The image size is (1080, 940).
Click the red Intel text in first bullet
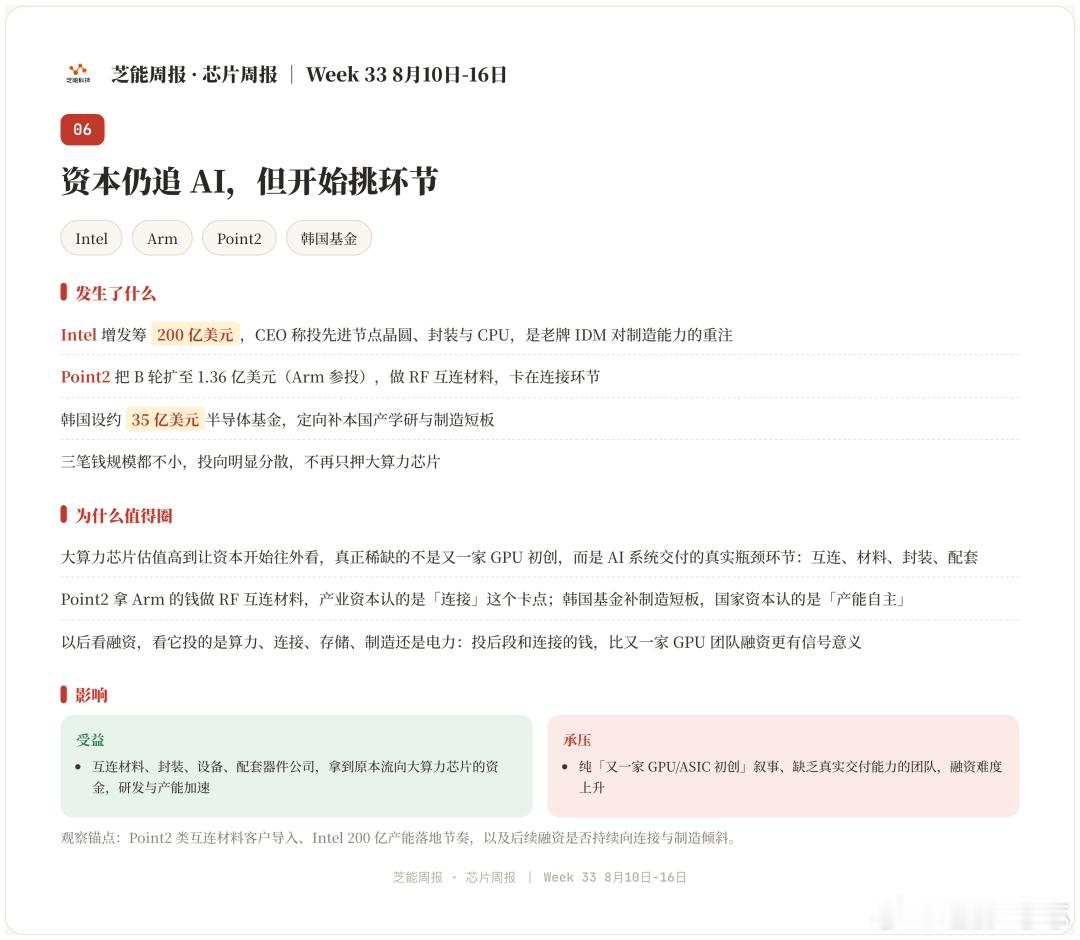(x=79, y=335)
